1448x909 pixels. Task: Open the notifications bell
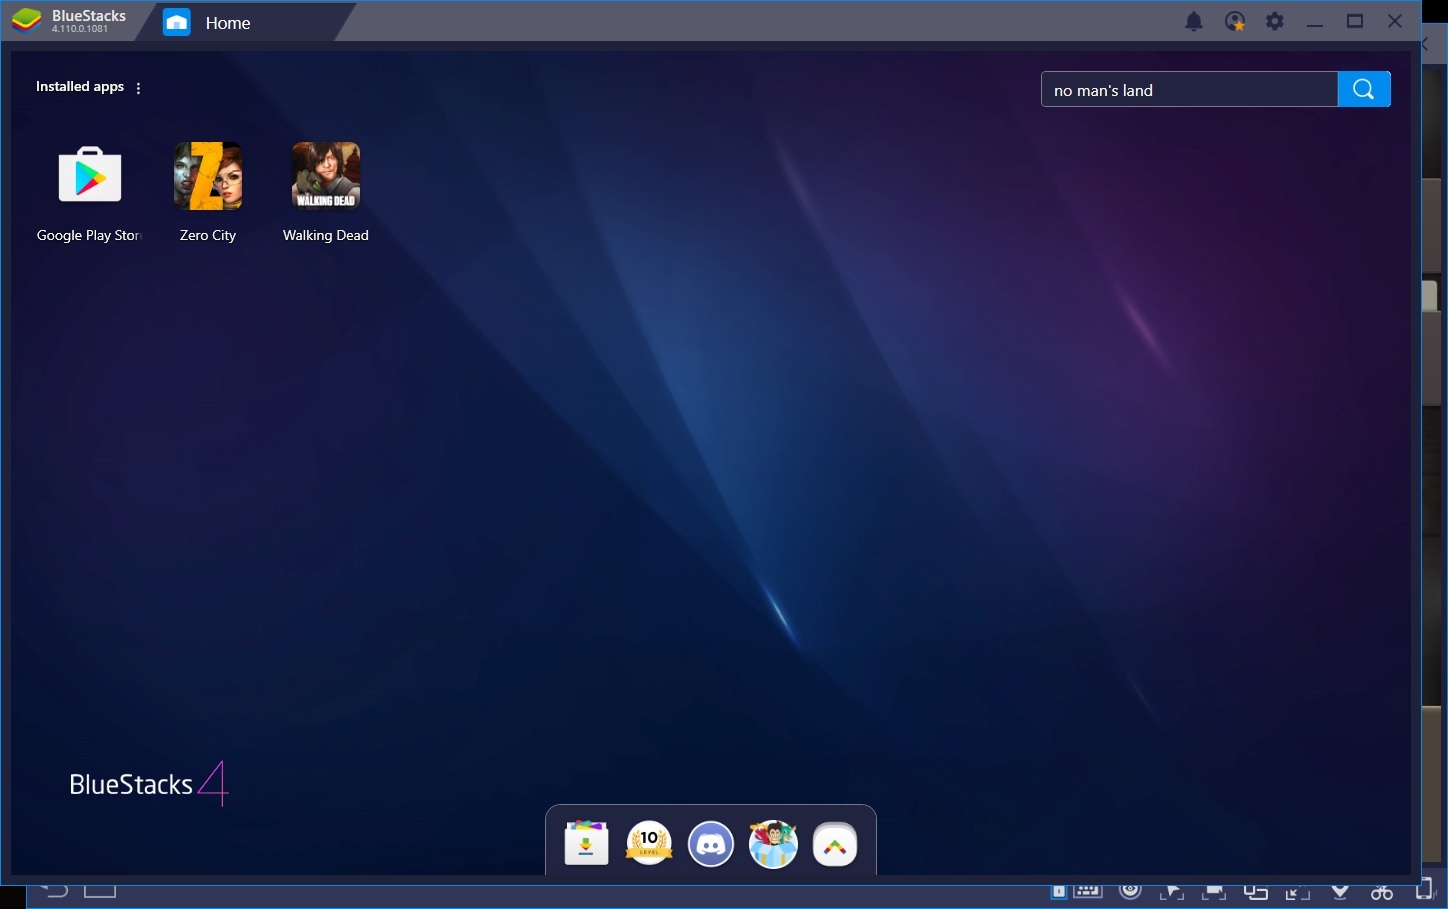pos(1194,22)
